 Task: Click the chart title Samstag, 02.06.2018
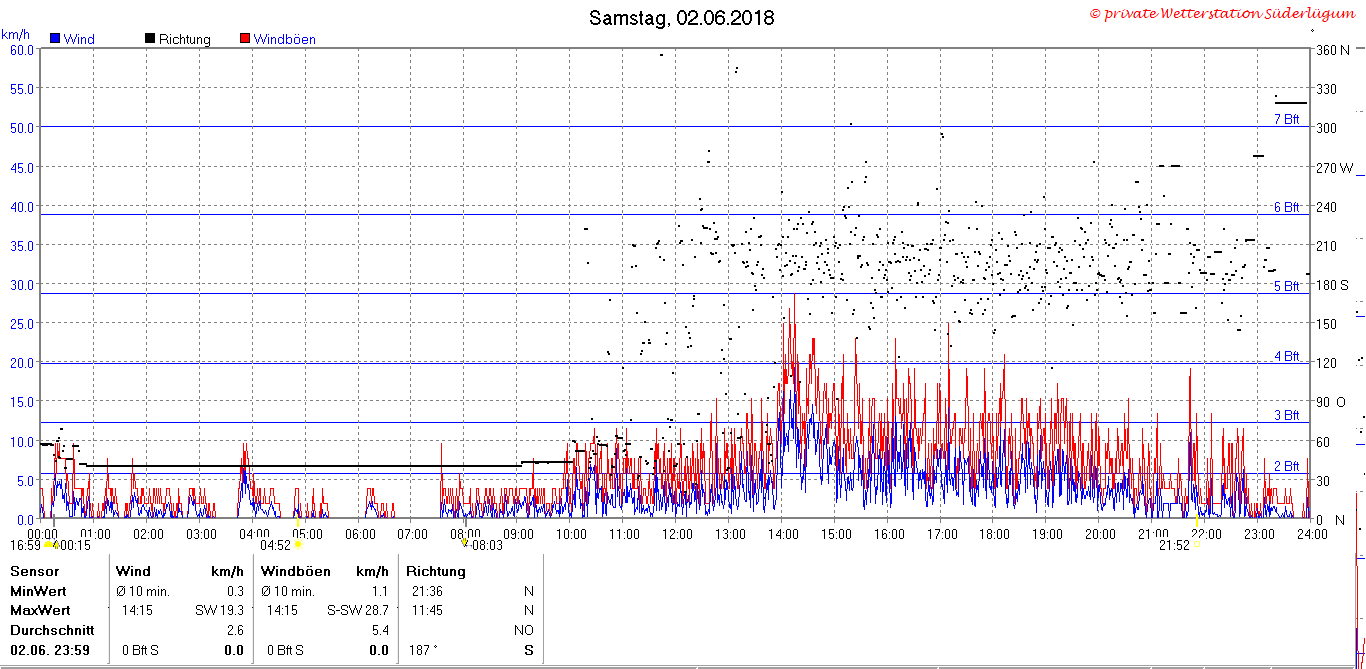tap(681, 18)
